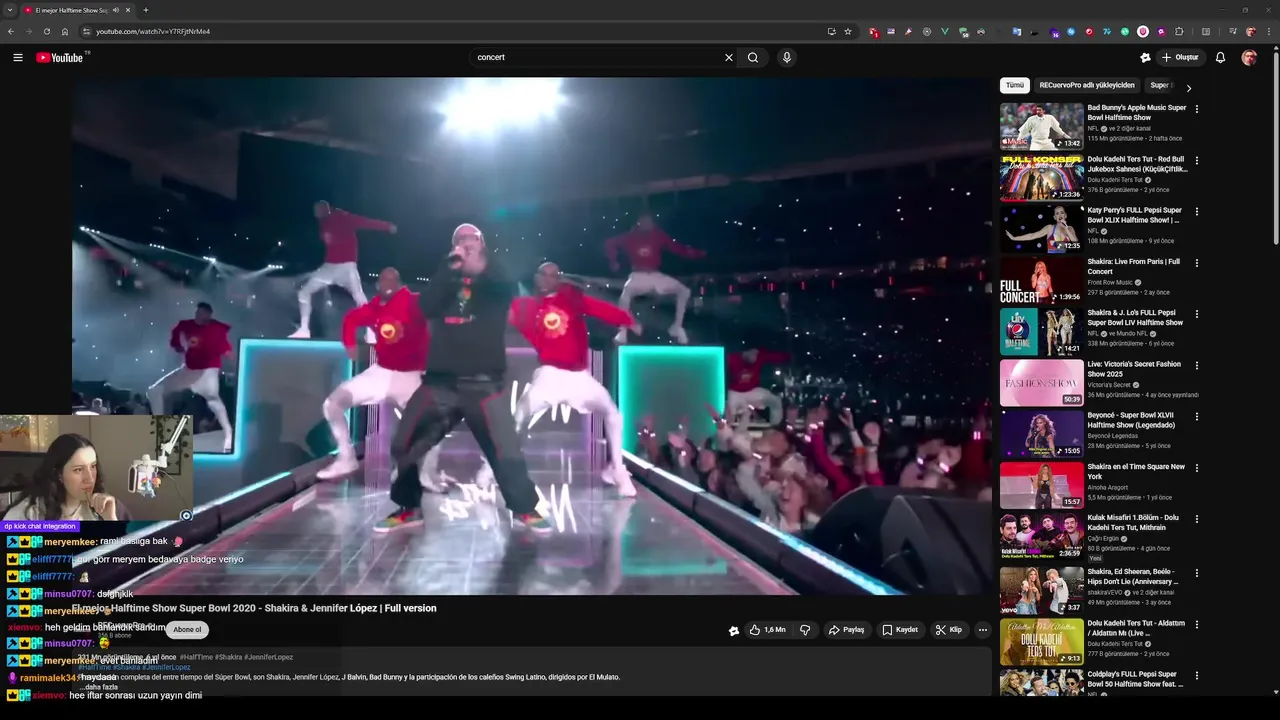Open the browser profile avatar
This screenshot has width=1280, height=720.
pyautogui.click(x=1250, y=31)
